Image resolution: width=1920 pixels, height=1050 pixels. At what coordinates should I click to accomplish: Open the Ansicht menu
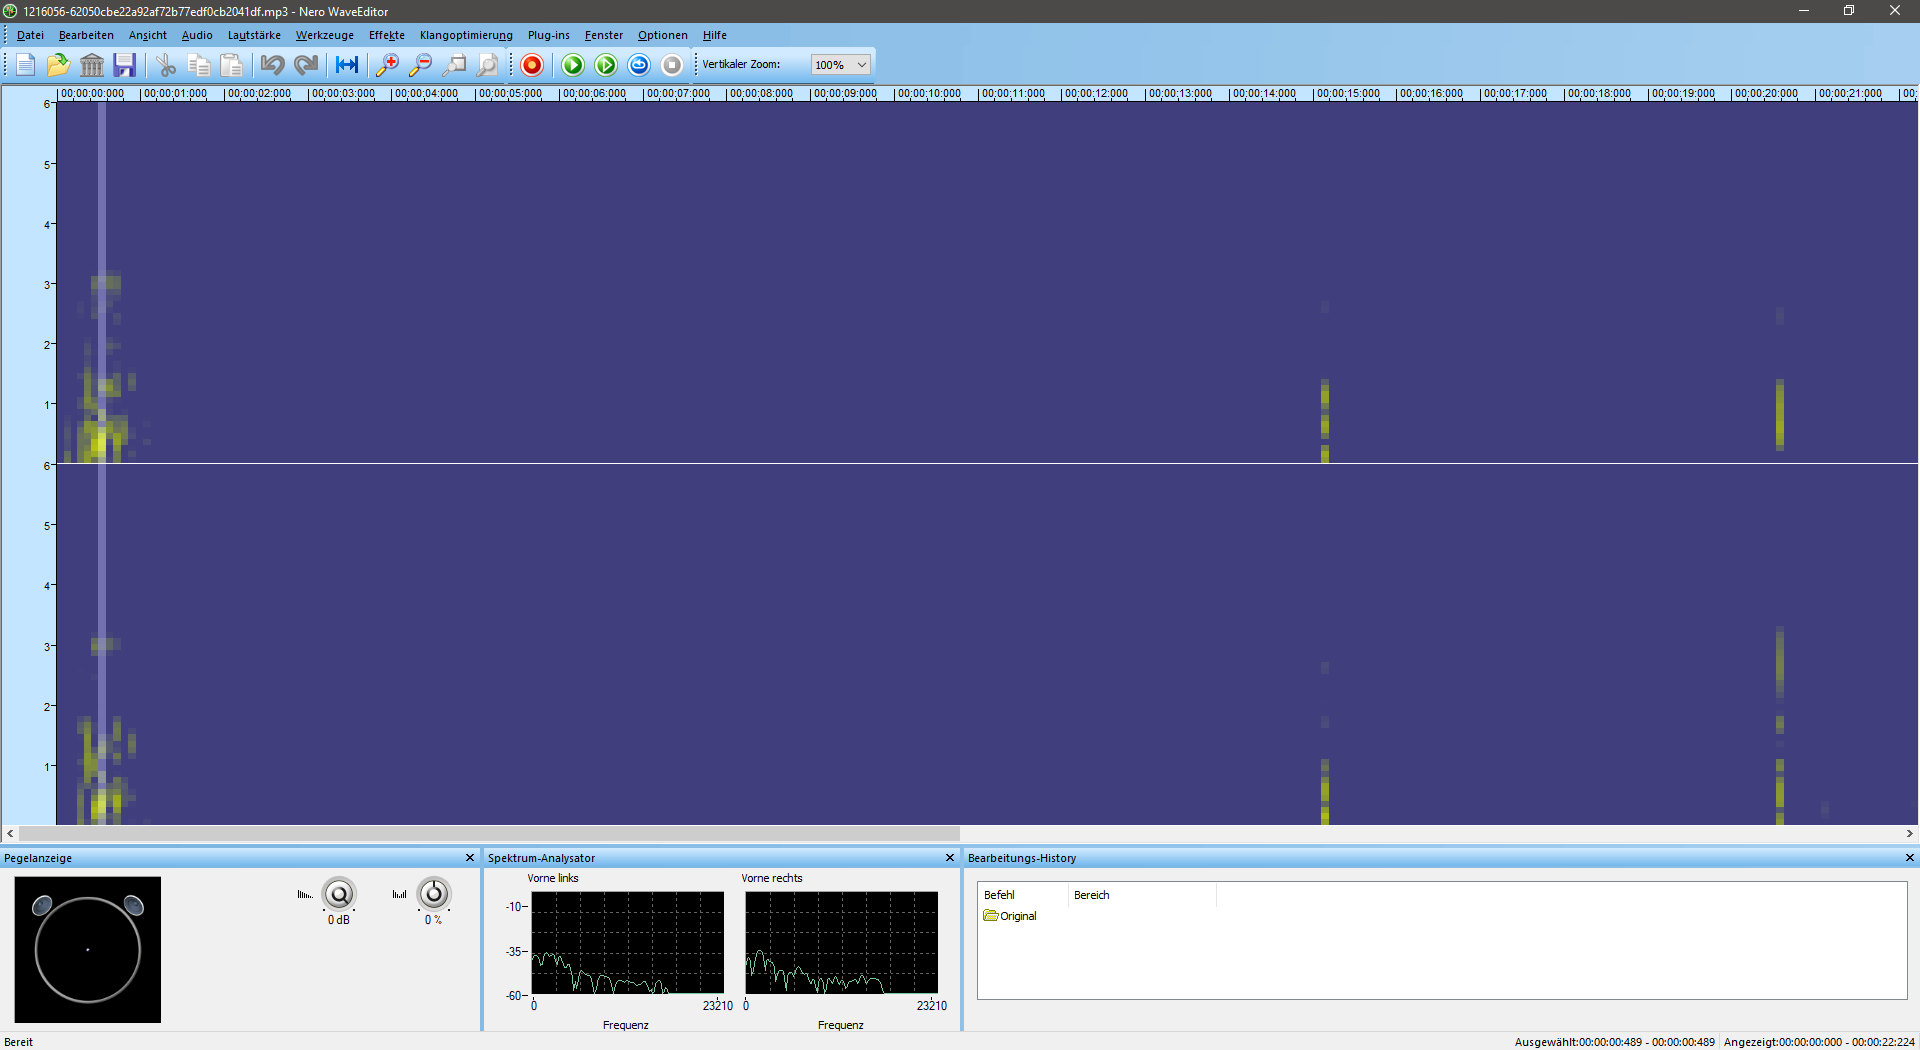click(148, 35)
